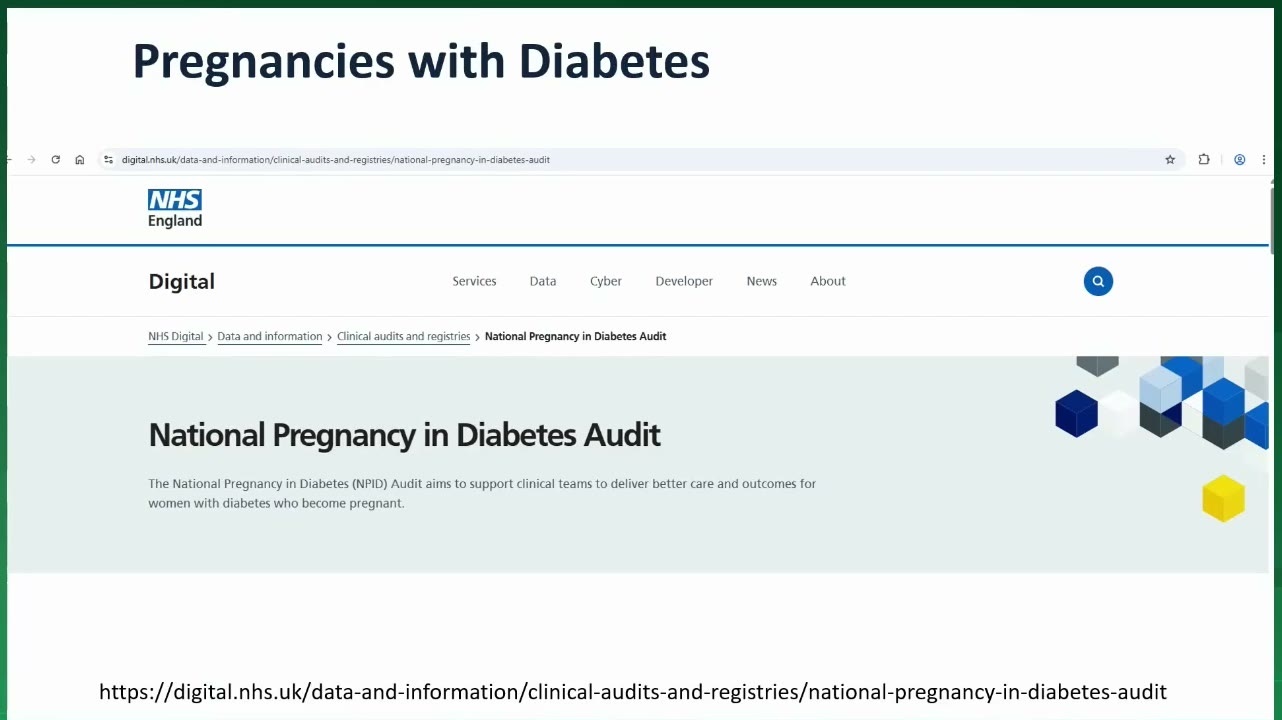1282x720 pixels.
Task: Open the Data navigation menu item
Action: (x=543, y=281)
